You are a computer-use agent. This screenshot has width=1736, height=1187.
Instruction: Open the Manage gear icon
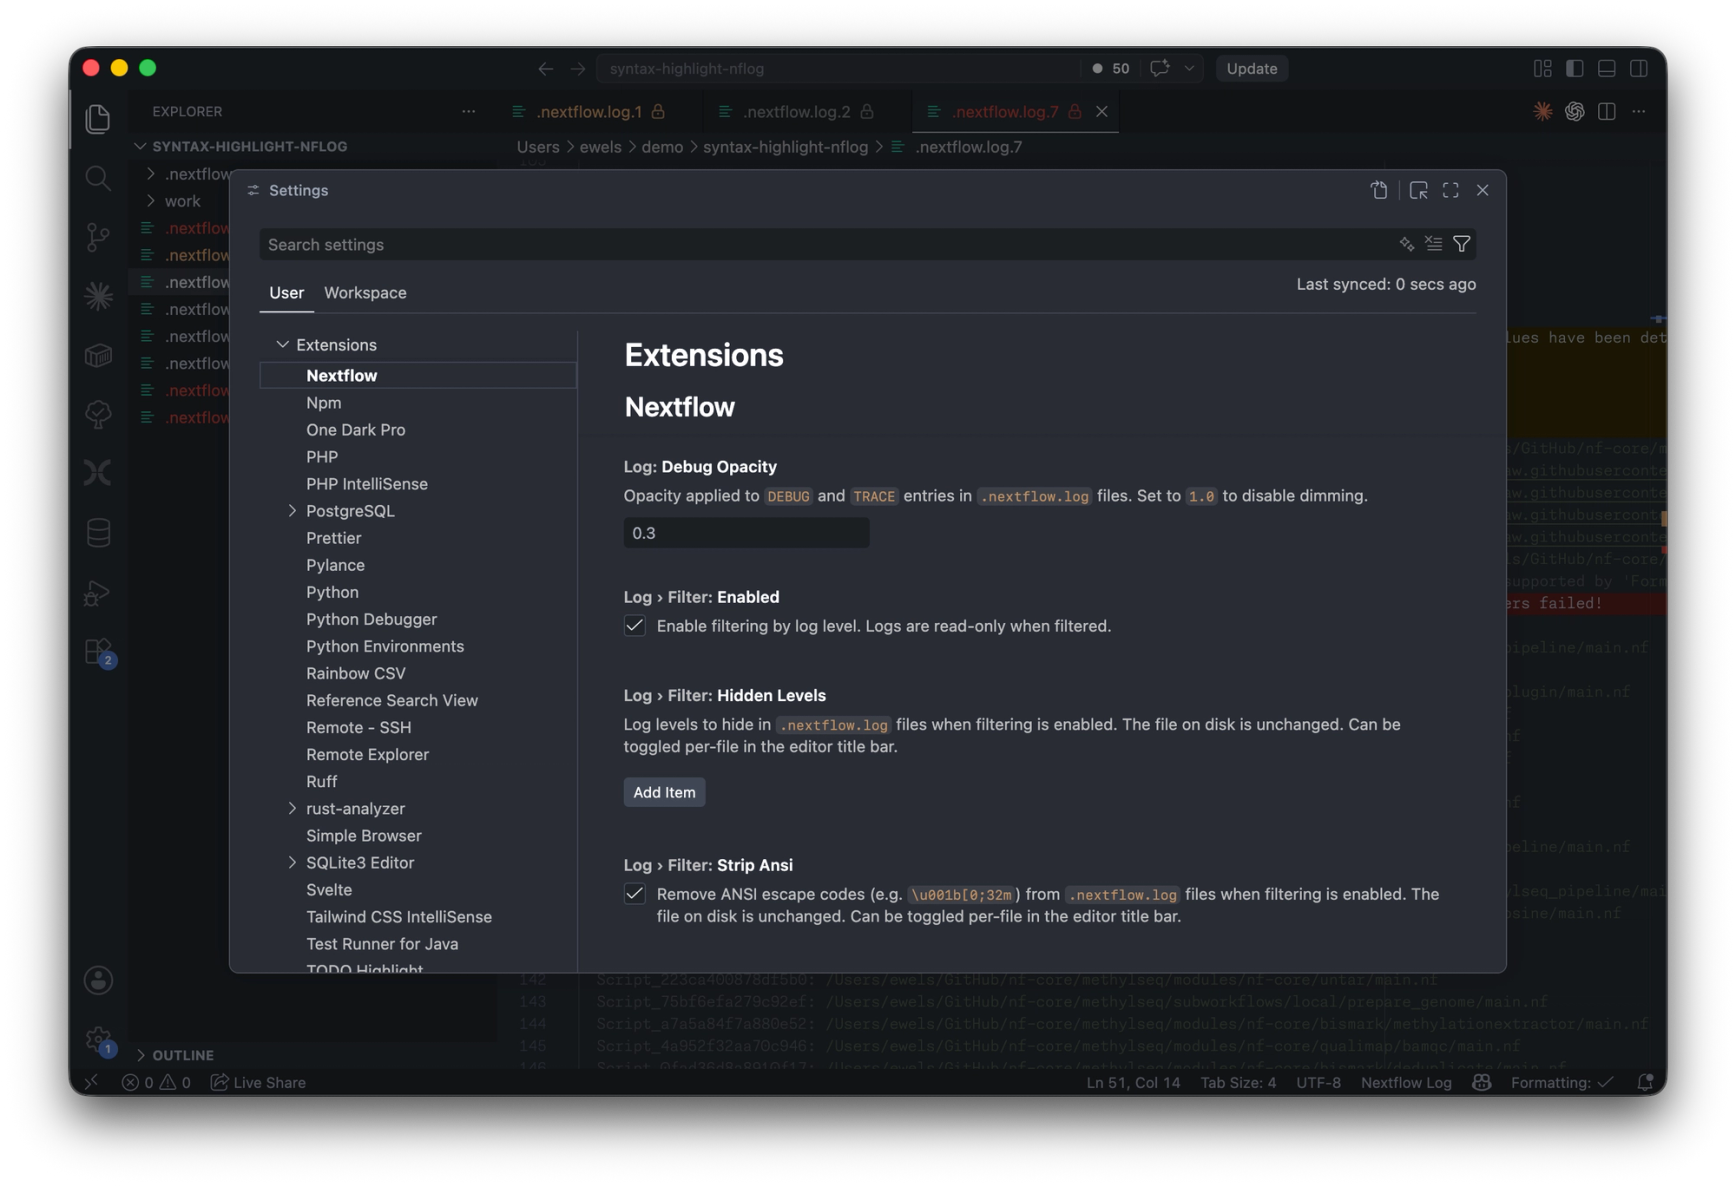(99, 1040)
